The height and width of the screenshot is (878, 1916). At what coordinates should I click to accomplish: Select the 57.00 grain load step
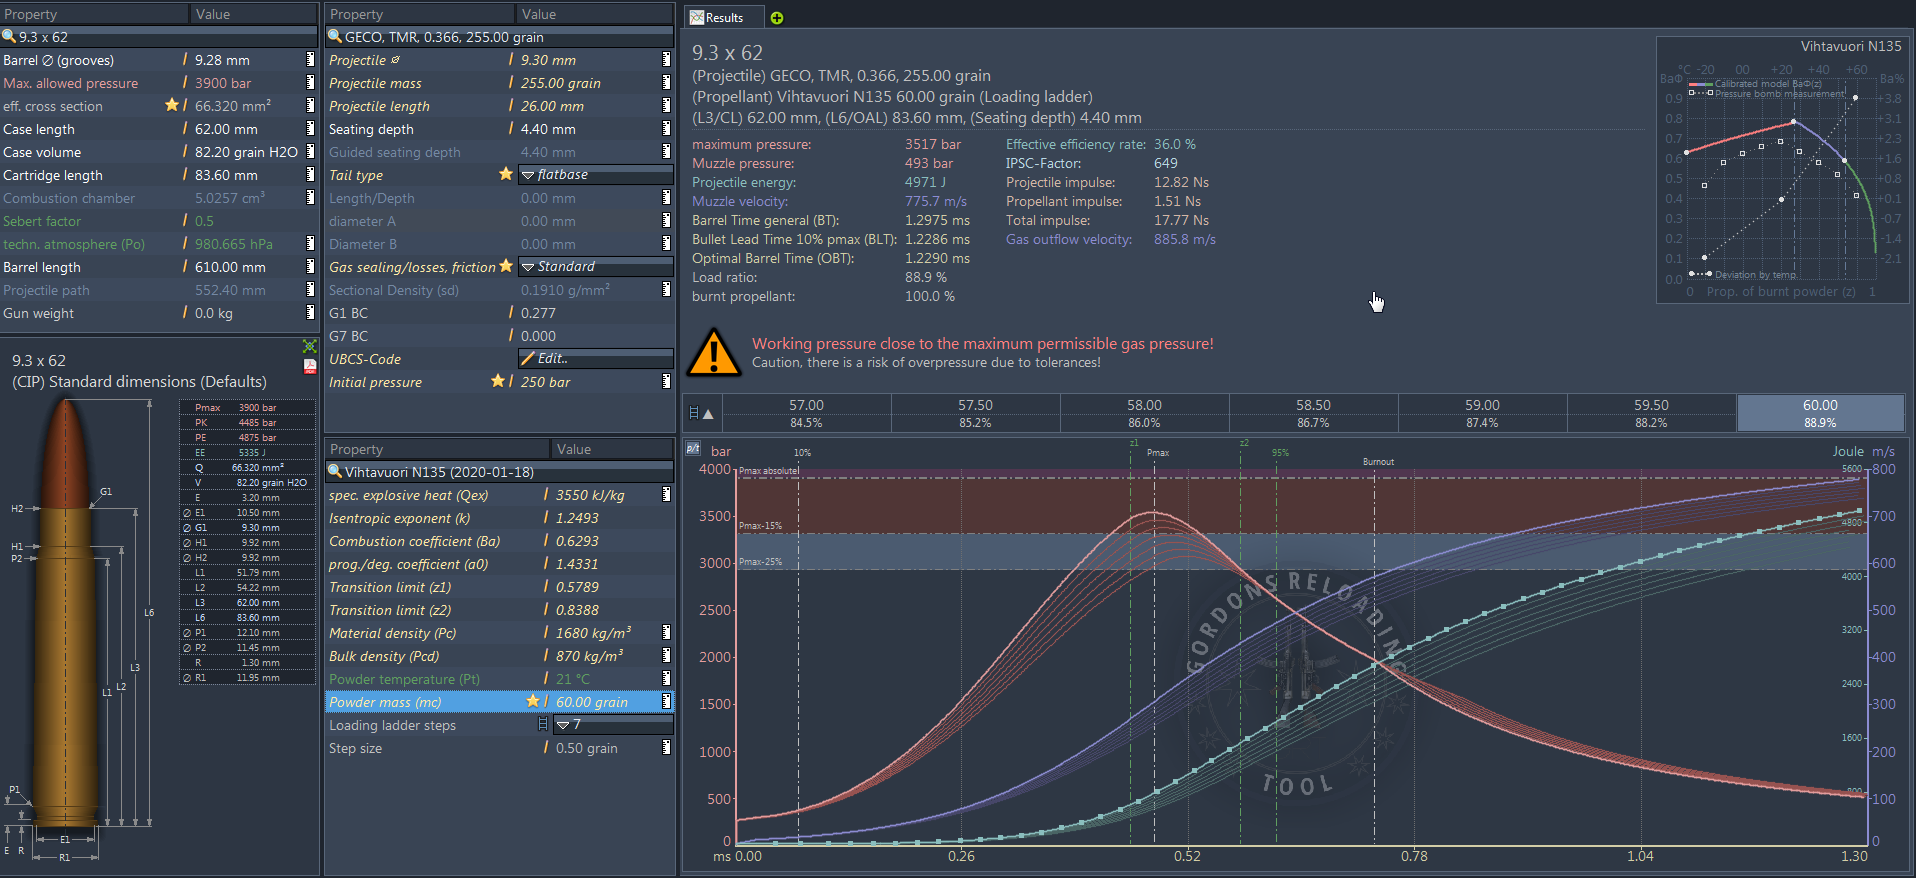pyautogui.click(x=806, y=413)
